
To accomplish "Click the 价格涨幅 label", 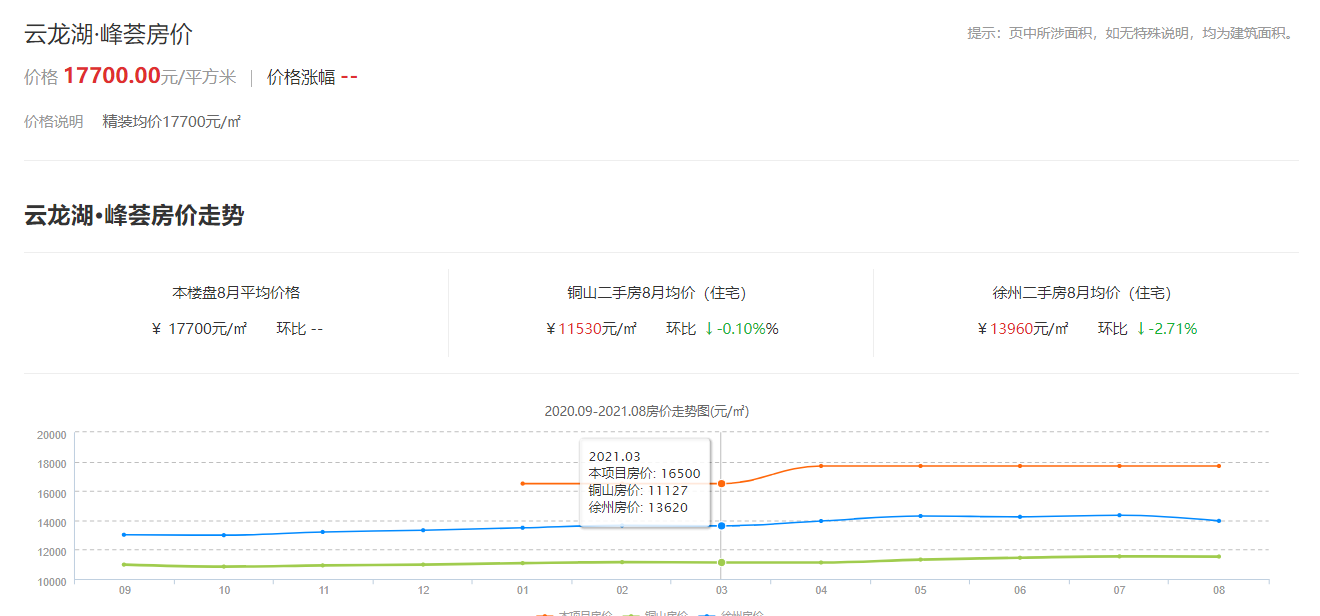I will click(x=301, y=77).
